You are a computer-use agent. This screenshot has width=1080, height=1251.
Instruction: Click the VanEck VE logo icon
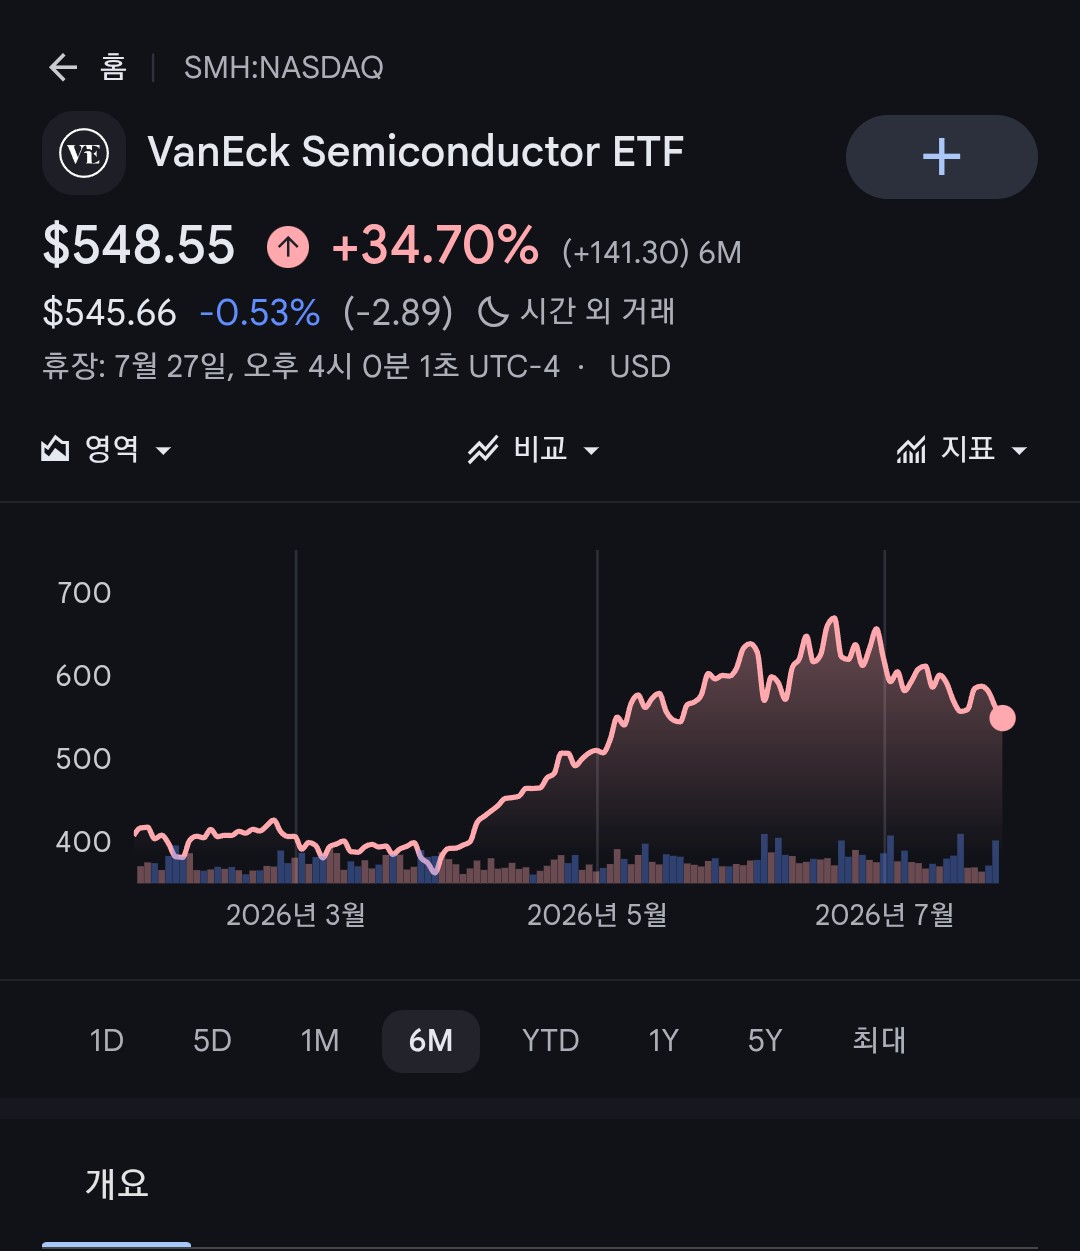pos(84,153)
